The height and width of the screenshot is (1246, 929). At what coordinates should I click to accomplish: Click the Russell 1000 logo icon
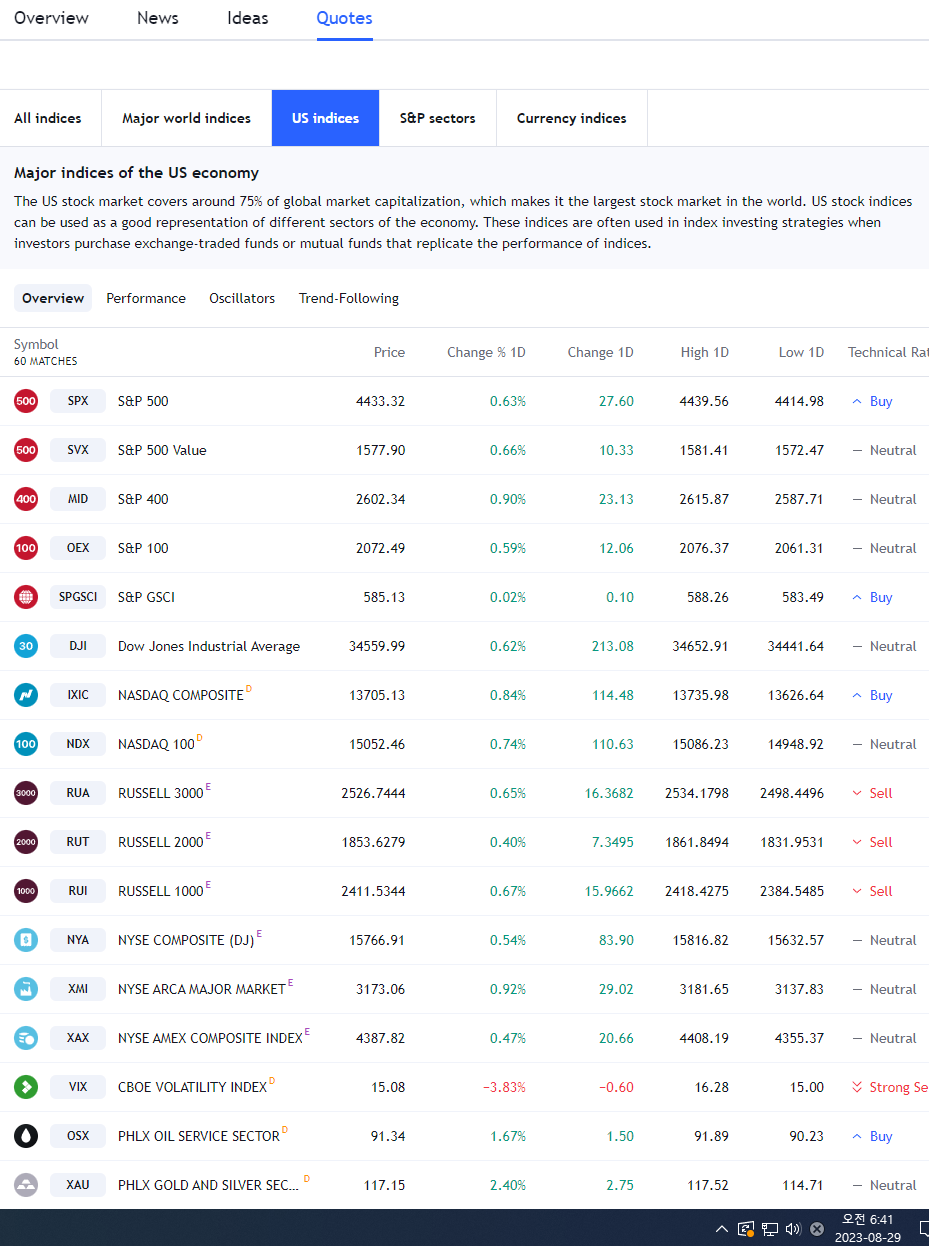coord(26,891)
